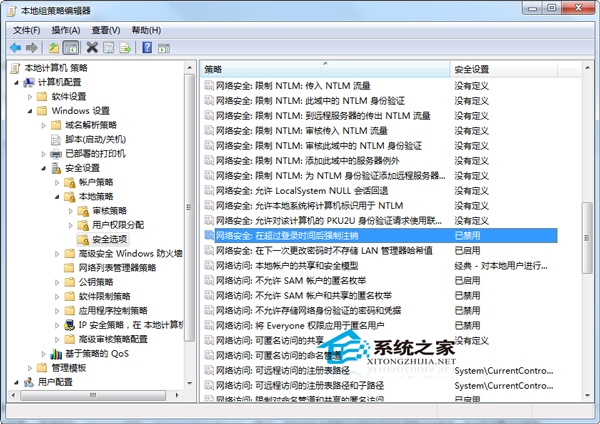The width and height of the screenshot is (600, 424).
Task: Click the 计算机配置 computer icon
Action: (29, 82)
